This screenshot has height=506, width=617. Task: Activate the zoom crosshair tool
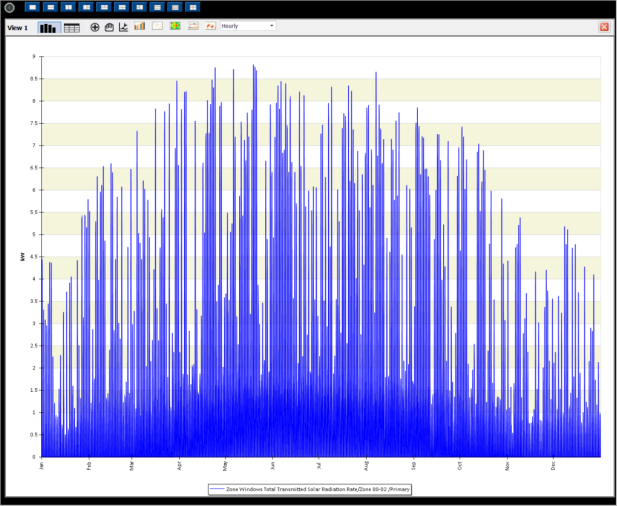point(95,27)
